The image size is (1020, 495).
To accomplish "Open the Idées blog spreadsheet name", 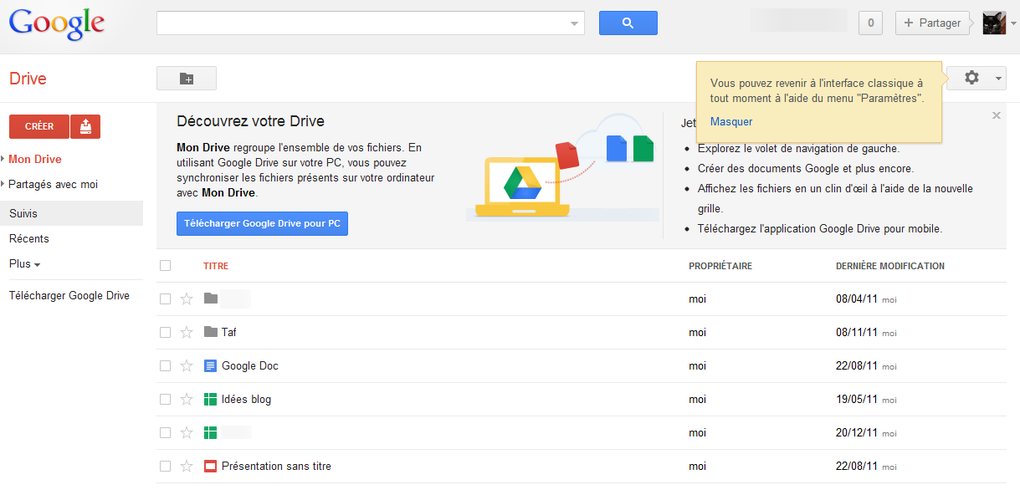I will (x=246, y=399).
